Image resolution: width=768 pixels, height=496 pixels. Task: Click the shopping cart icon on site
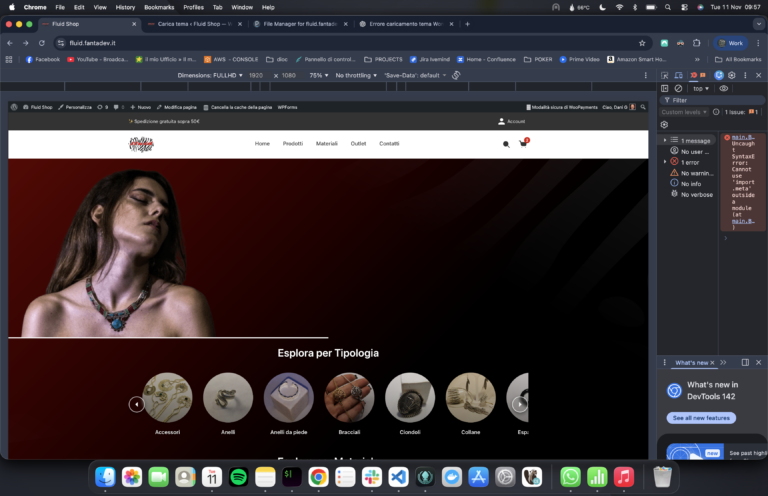coord(523,144)
